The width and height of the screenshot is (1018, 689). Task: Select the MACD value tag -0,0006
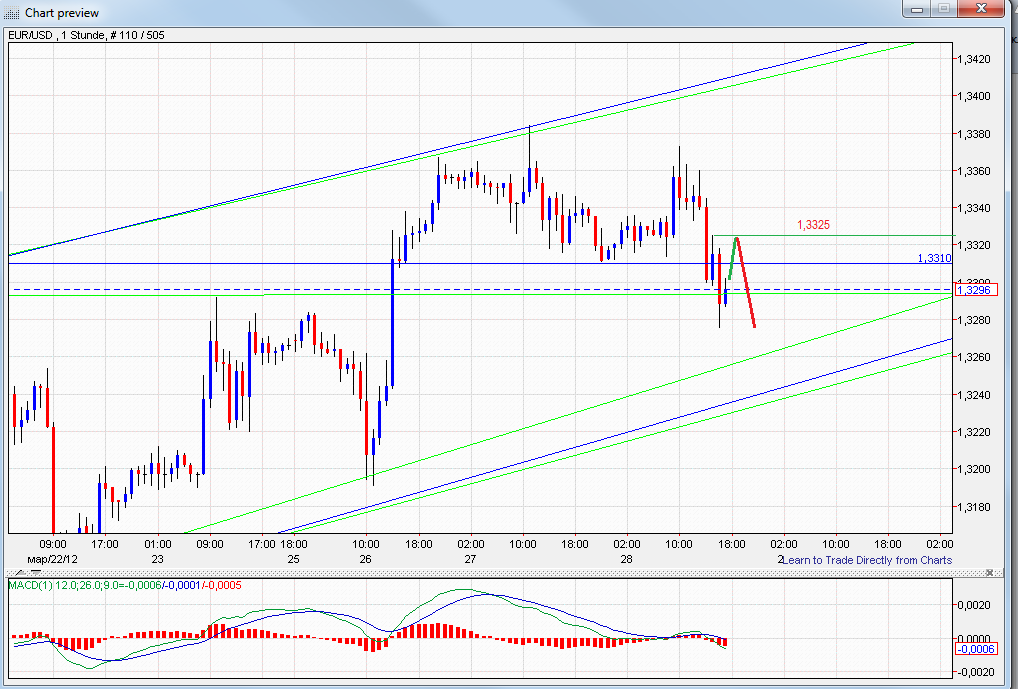coord(975,649)
